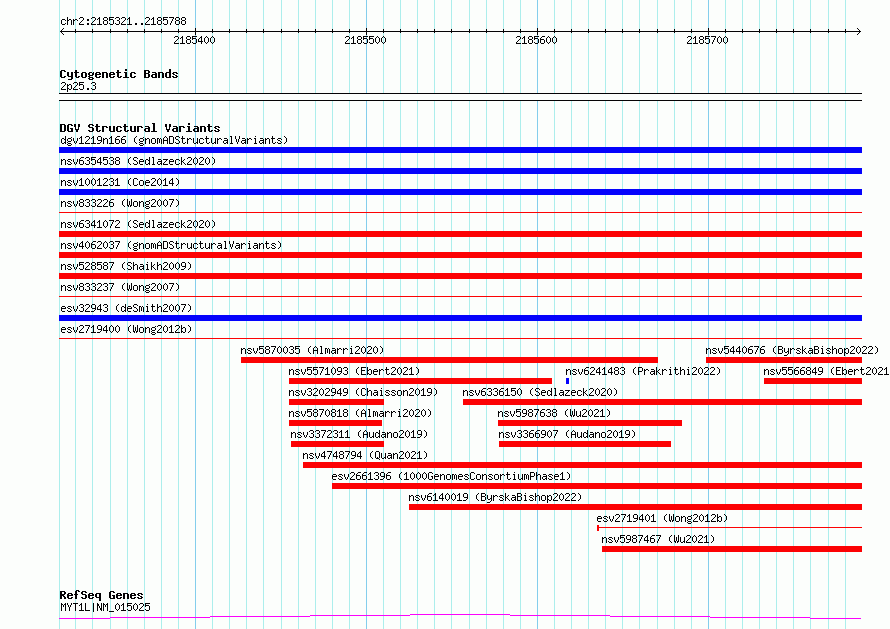Select variant nsv5987638 (Wu2021) label

pyautogui.click(x=554, y=413)
